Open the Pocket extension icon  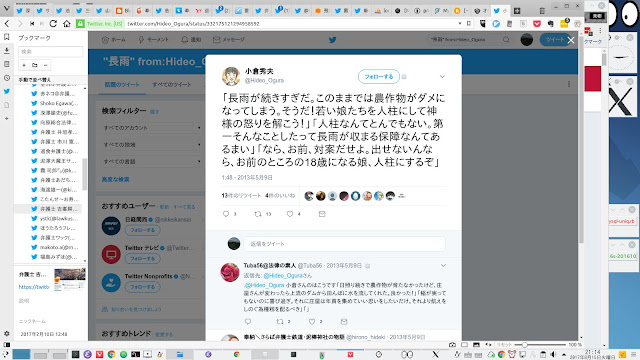coord(537,24)
